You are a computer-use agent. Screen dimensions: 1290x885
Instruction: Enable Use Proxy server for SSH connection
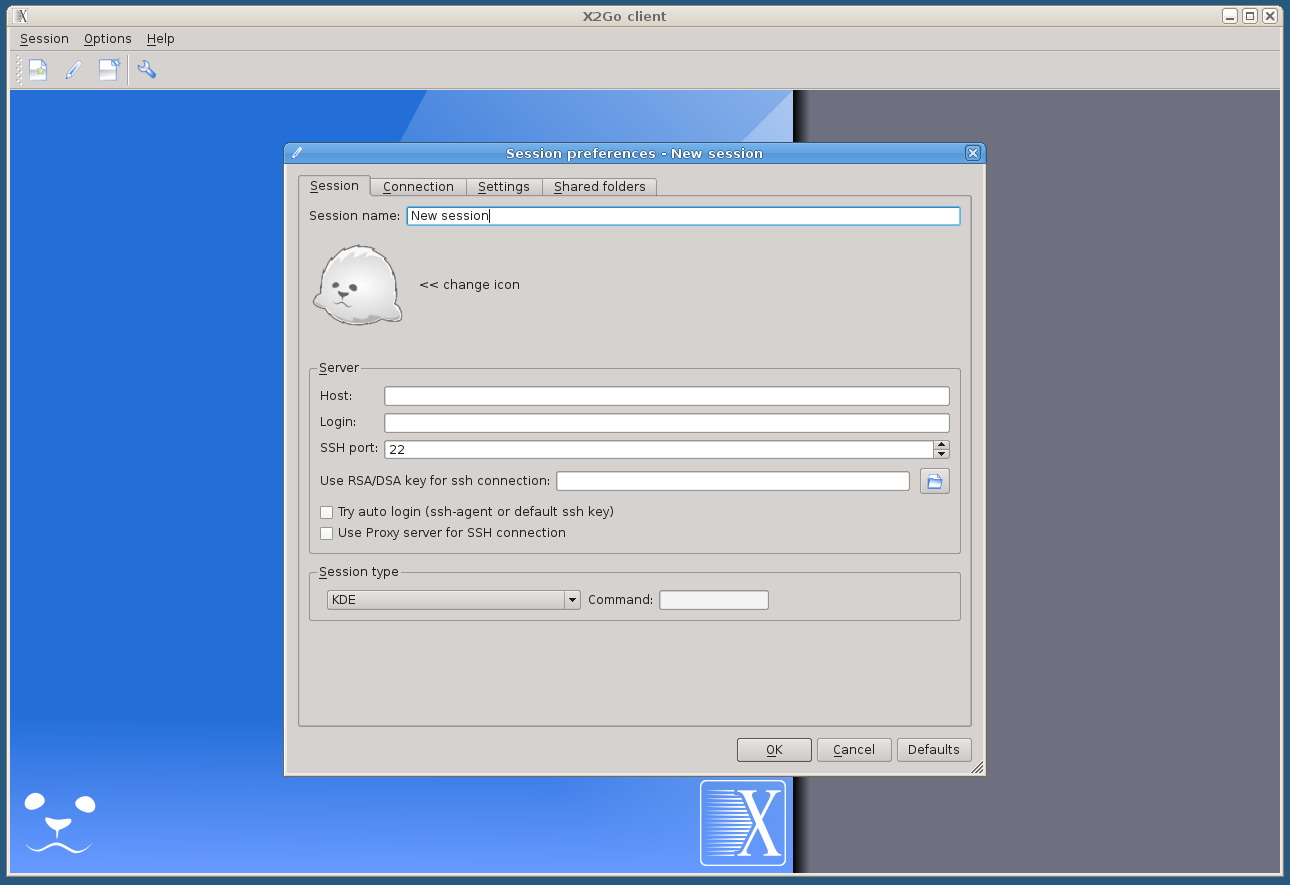[326, 533]
